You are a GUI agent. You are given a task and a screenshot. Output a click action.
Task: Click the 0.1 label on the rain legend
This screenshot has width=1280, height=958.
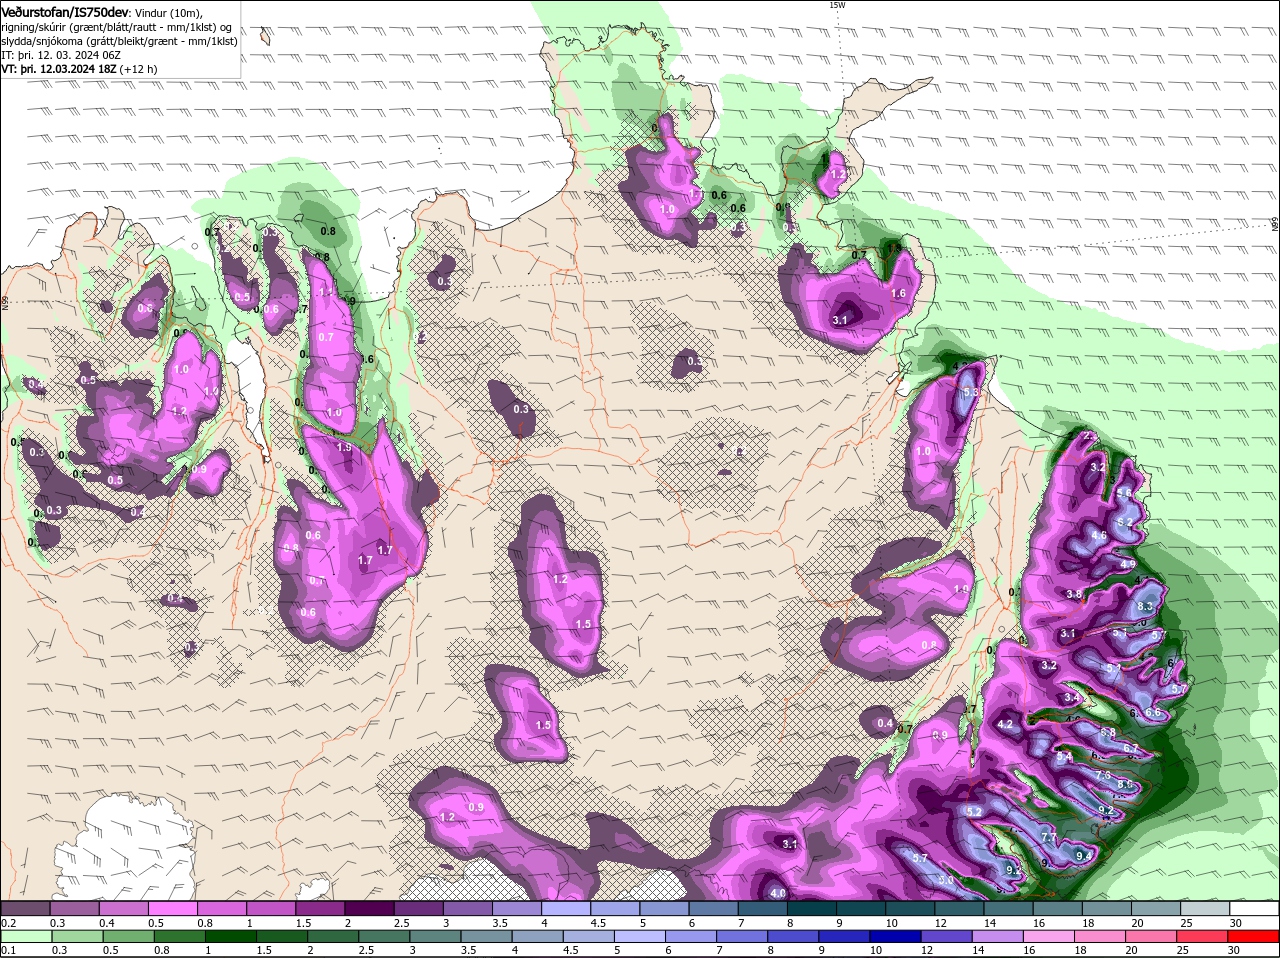pos(8,950)
